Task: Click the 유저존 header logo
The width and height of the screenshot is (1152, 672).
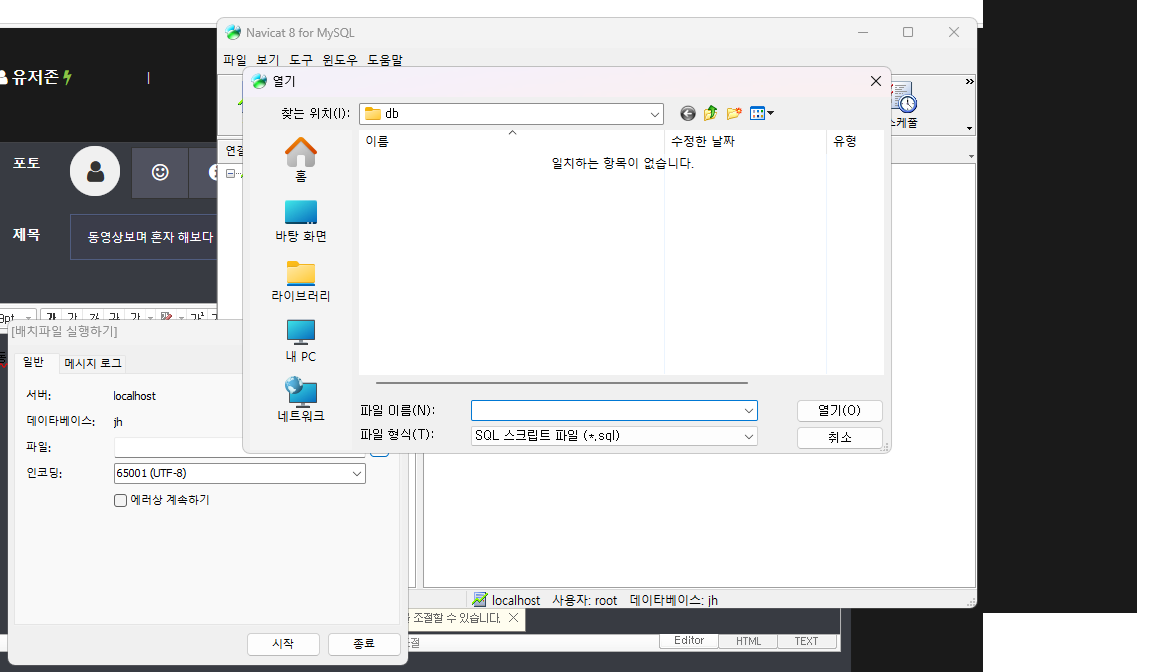Action: (x=35, y=77)
